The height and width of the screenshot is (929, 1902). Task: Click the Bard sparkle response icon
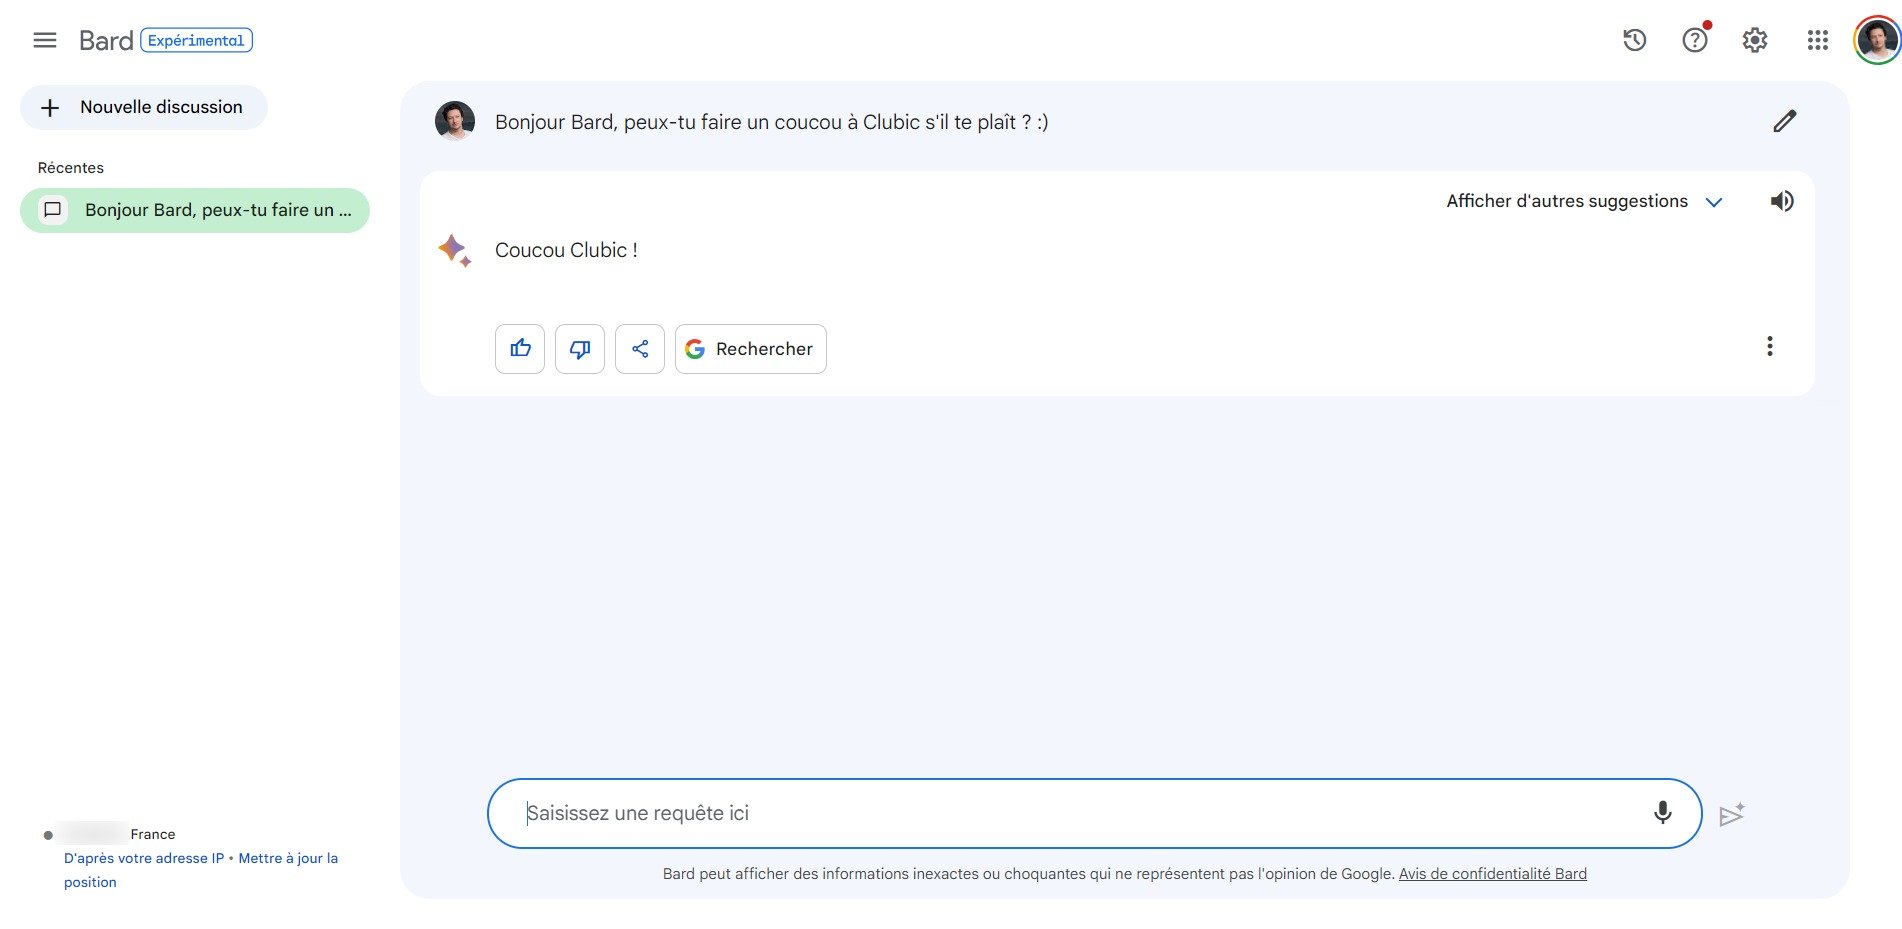pyautogui.click(x=454, y=250)
